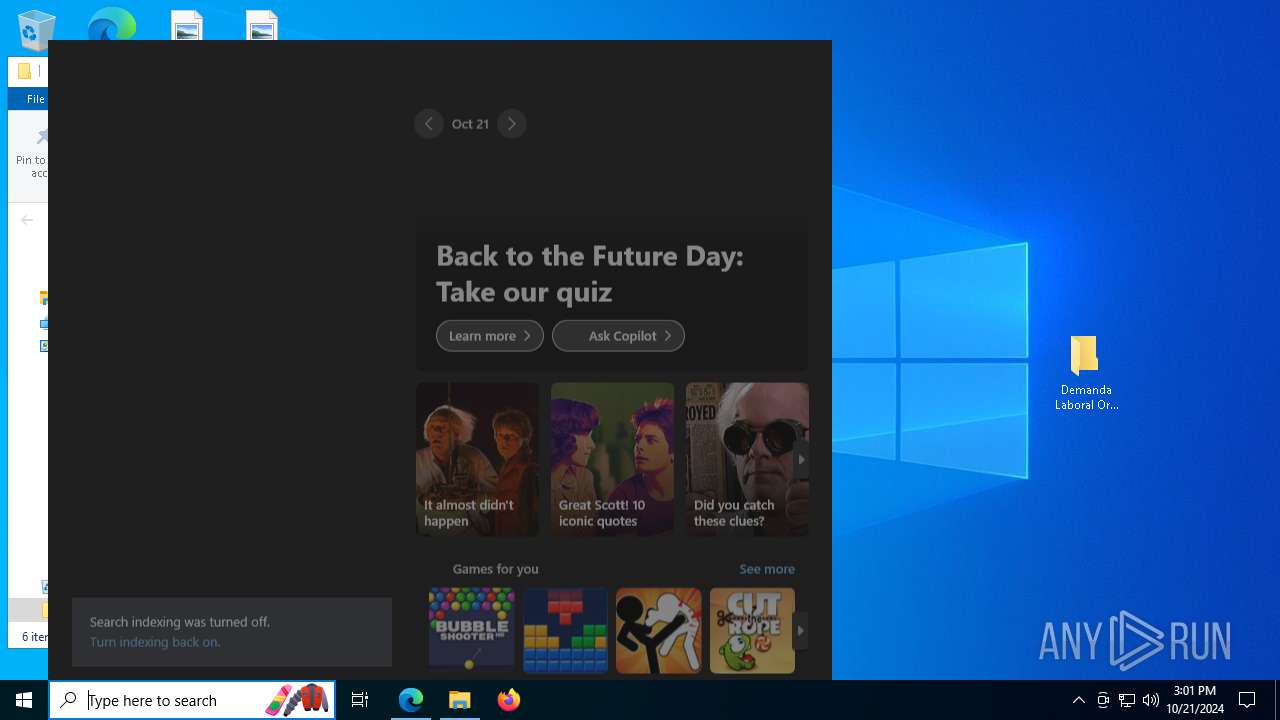This screenshot has width=1280, height=720.
Task: Open Microsoft Edge from the taskbar
Action: (x=411, y=700)
